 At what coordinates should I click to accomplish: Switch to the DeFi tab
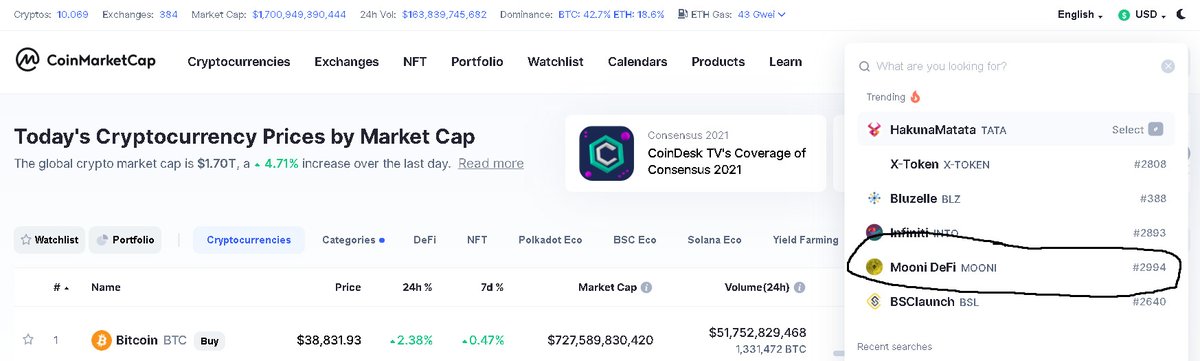[x=425, y=240]
